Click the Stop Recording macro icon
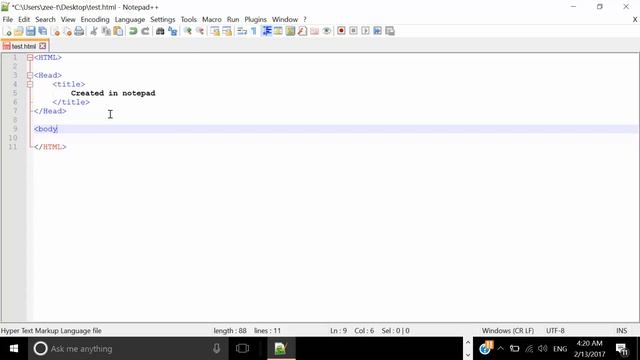 click(x=353, y=31)
